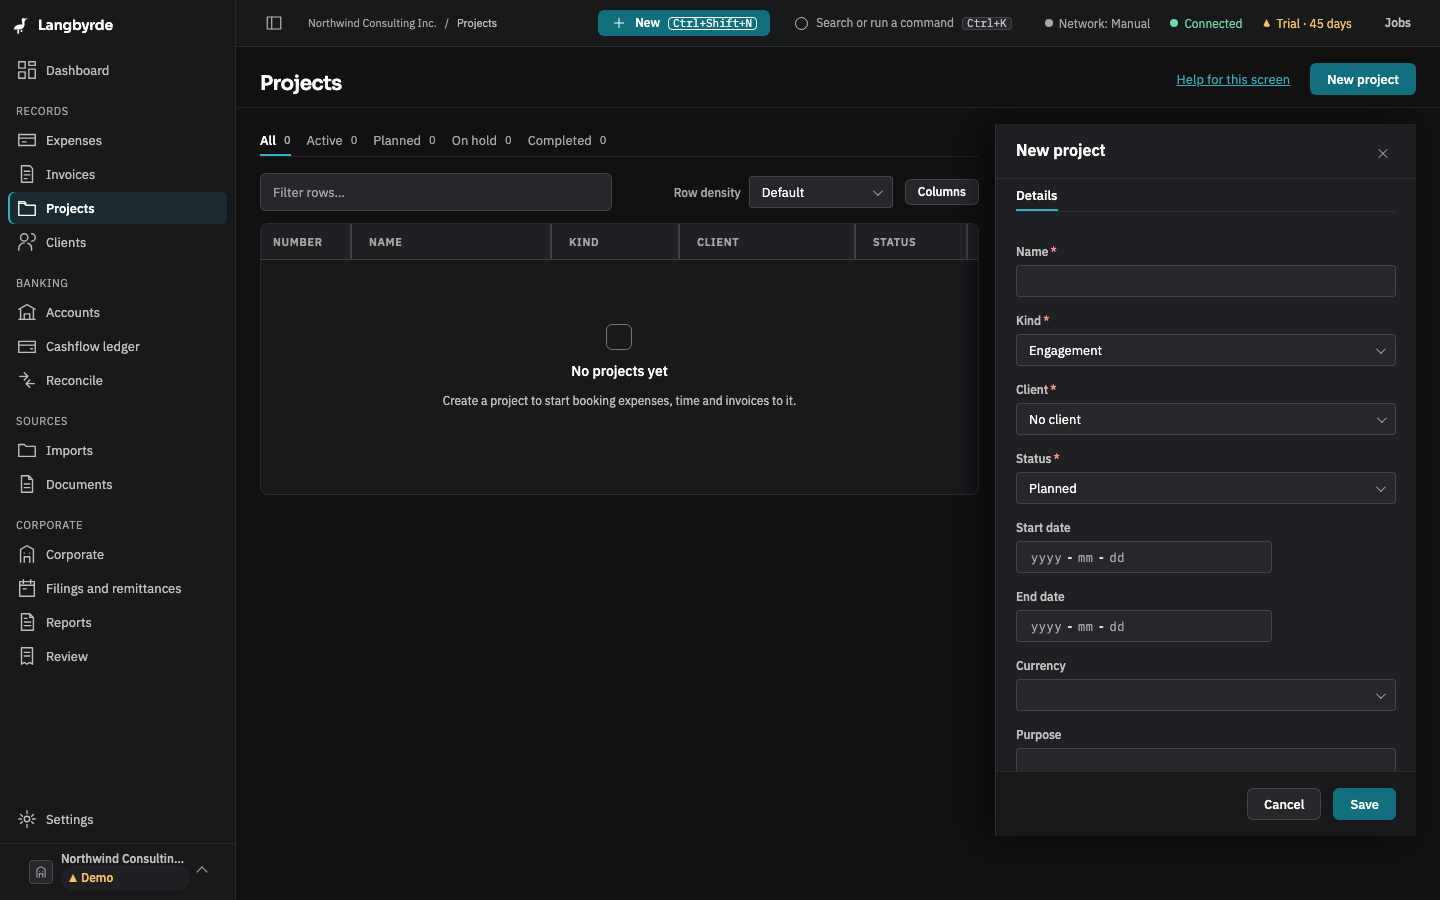Open the Status dropdown showing Planned
Image resolution: width=1440 pixels, height=900 pixels.
(1206, 488)
